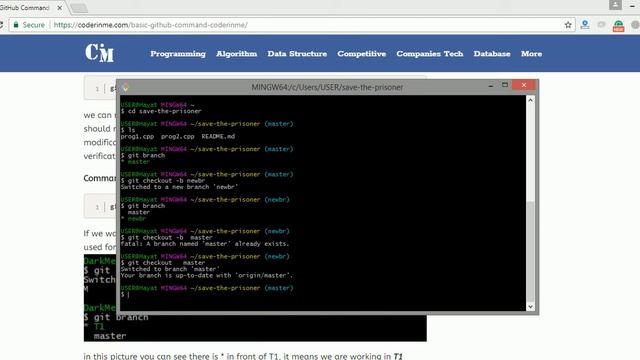The height and width of the screenshot is (360, 640).
Task: Click terminal scrollbar down arrow
Action: point(530,307)
